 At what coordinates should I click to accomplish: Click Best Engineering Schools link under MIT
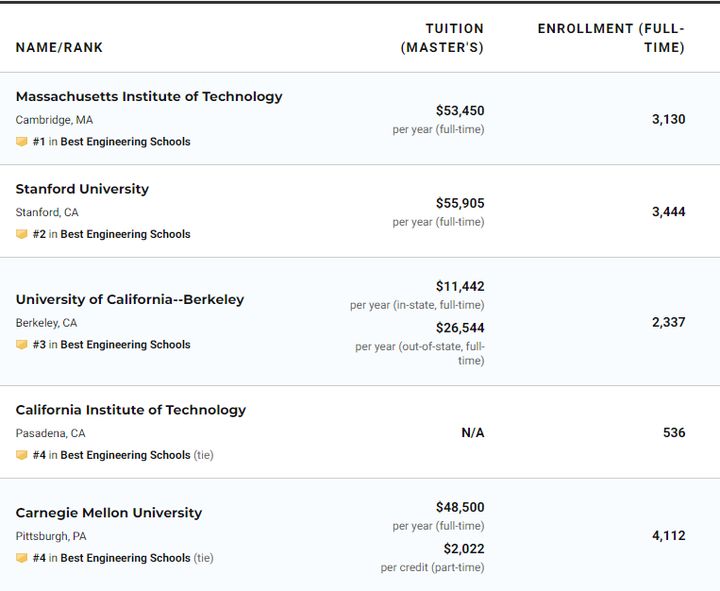click(x=125, y=141)
